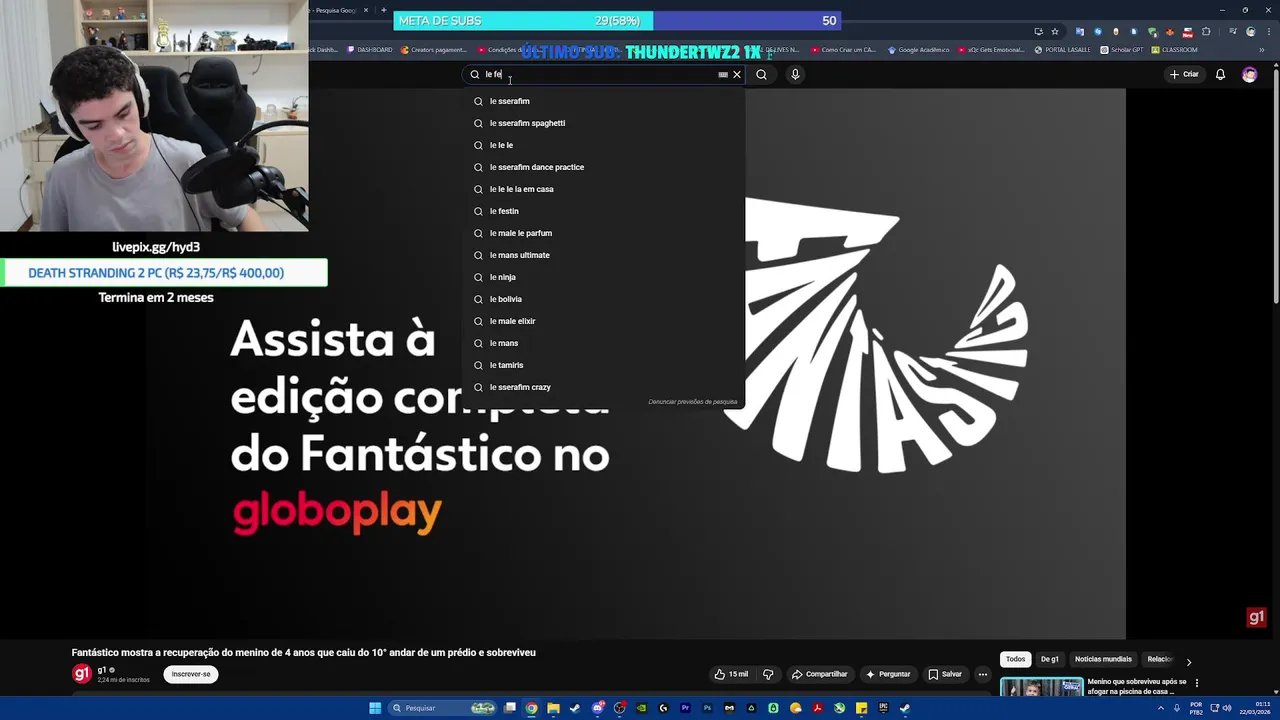Open Premiere Pro from the taskbar
This screenshot has height=720, width=1280.
pyautogui.click(x=685, y=708)
